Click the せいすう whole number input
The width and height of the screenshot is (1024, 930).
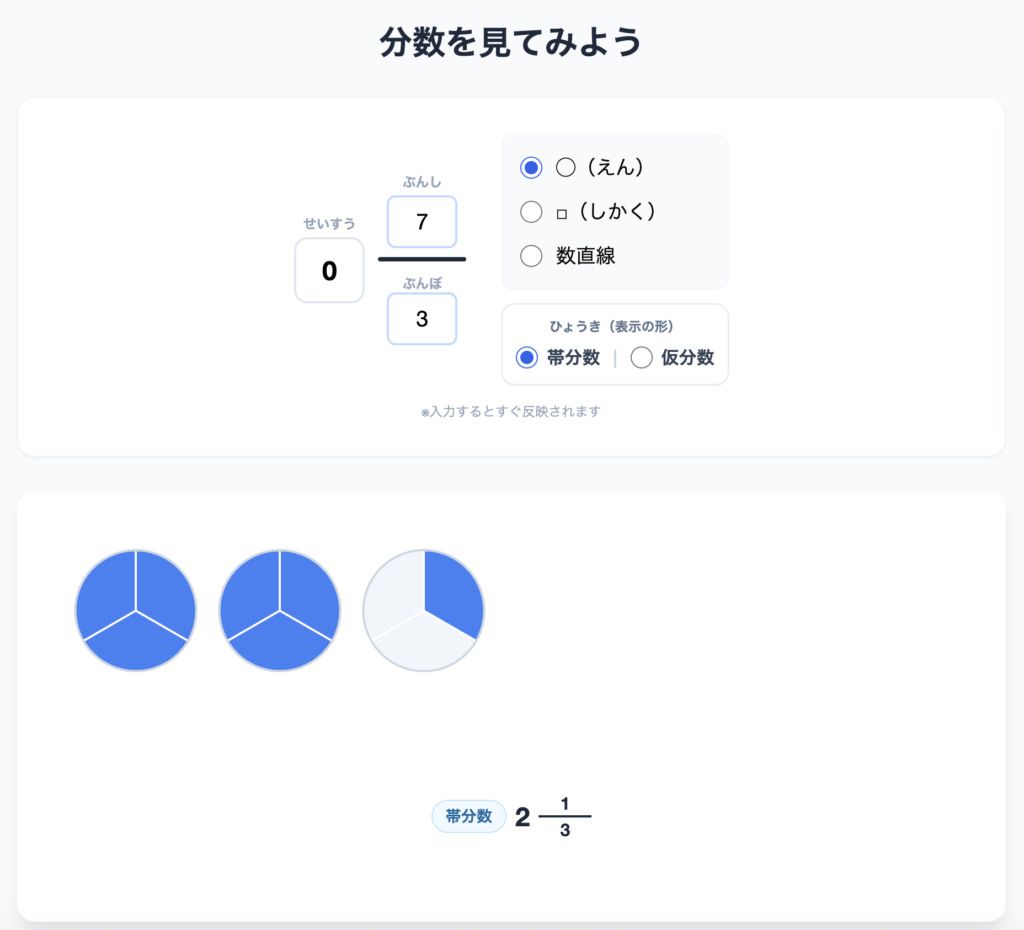pyautogui.click(x=329, y=270)
